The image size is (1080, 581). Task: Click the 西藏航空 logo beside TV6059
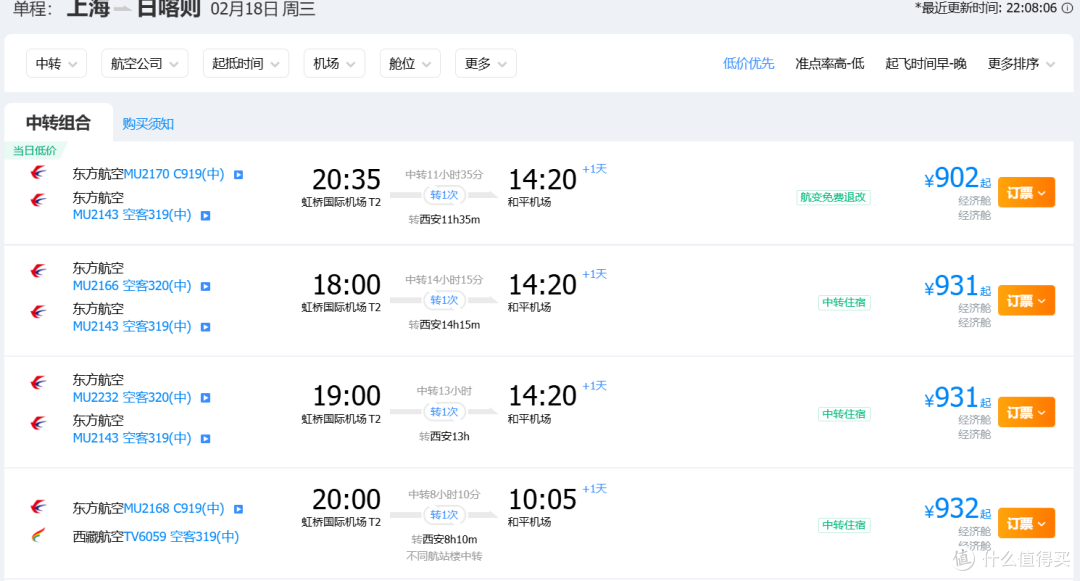[x=39, y=535]
